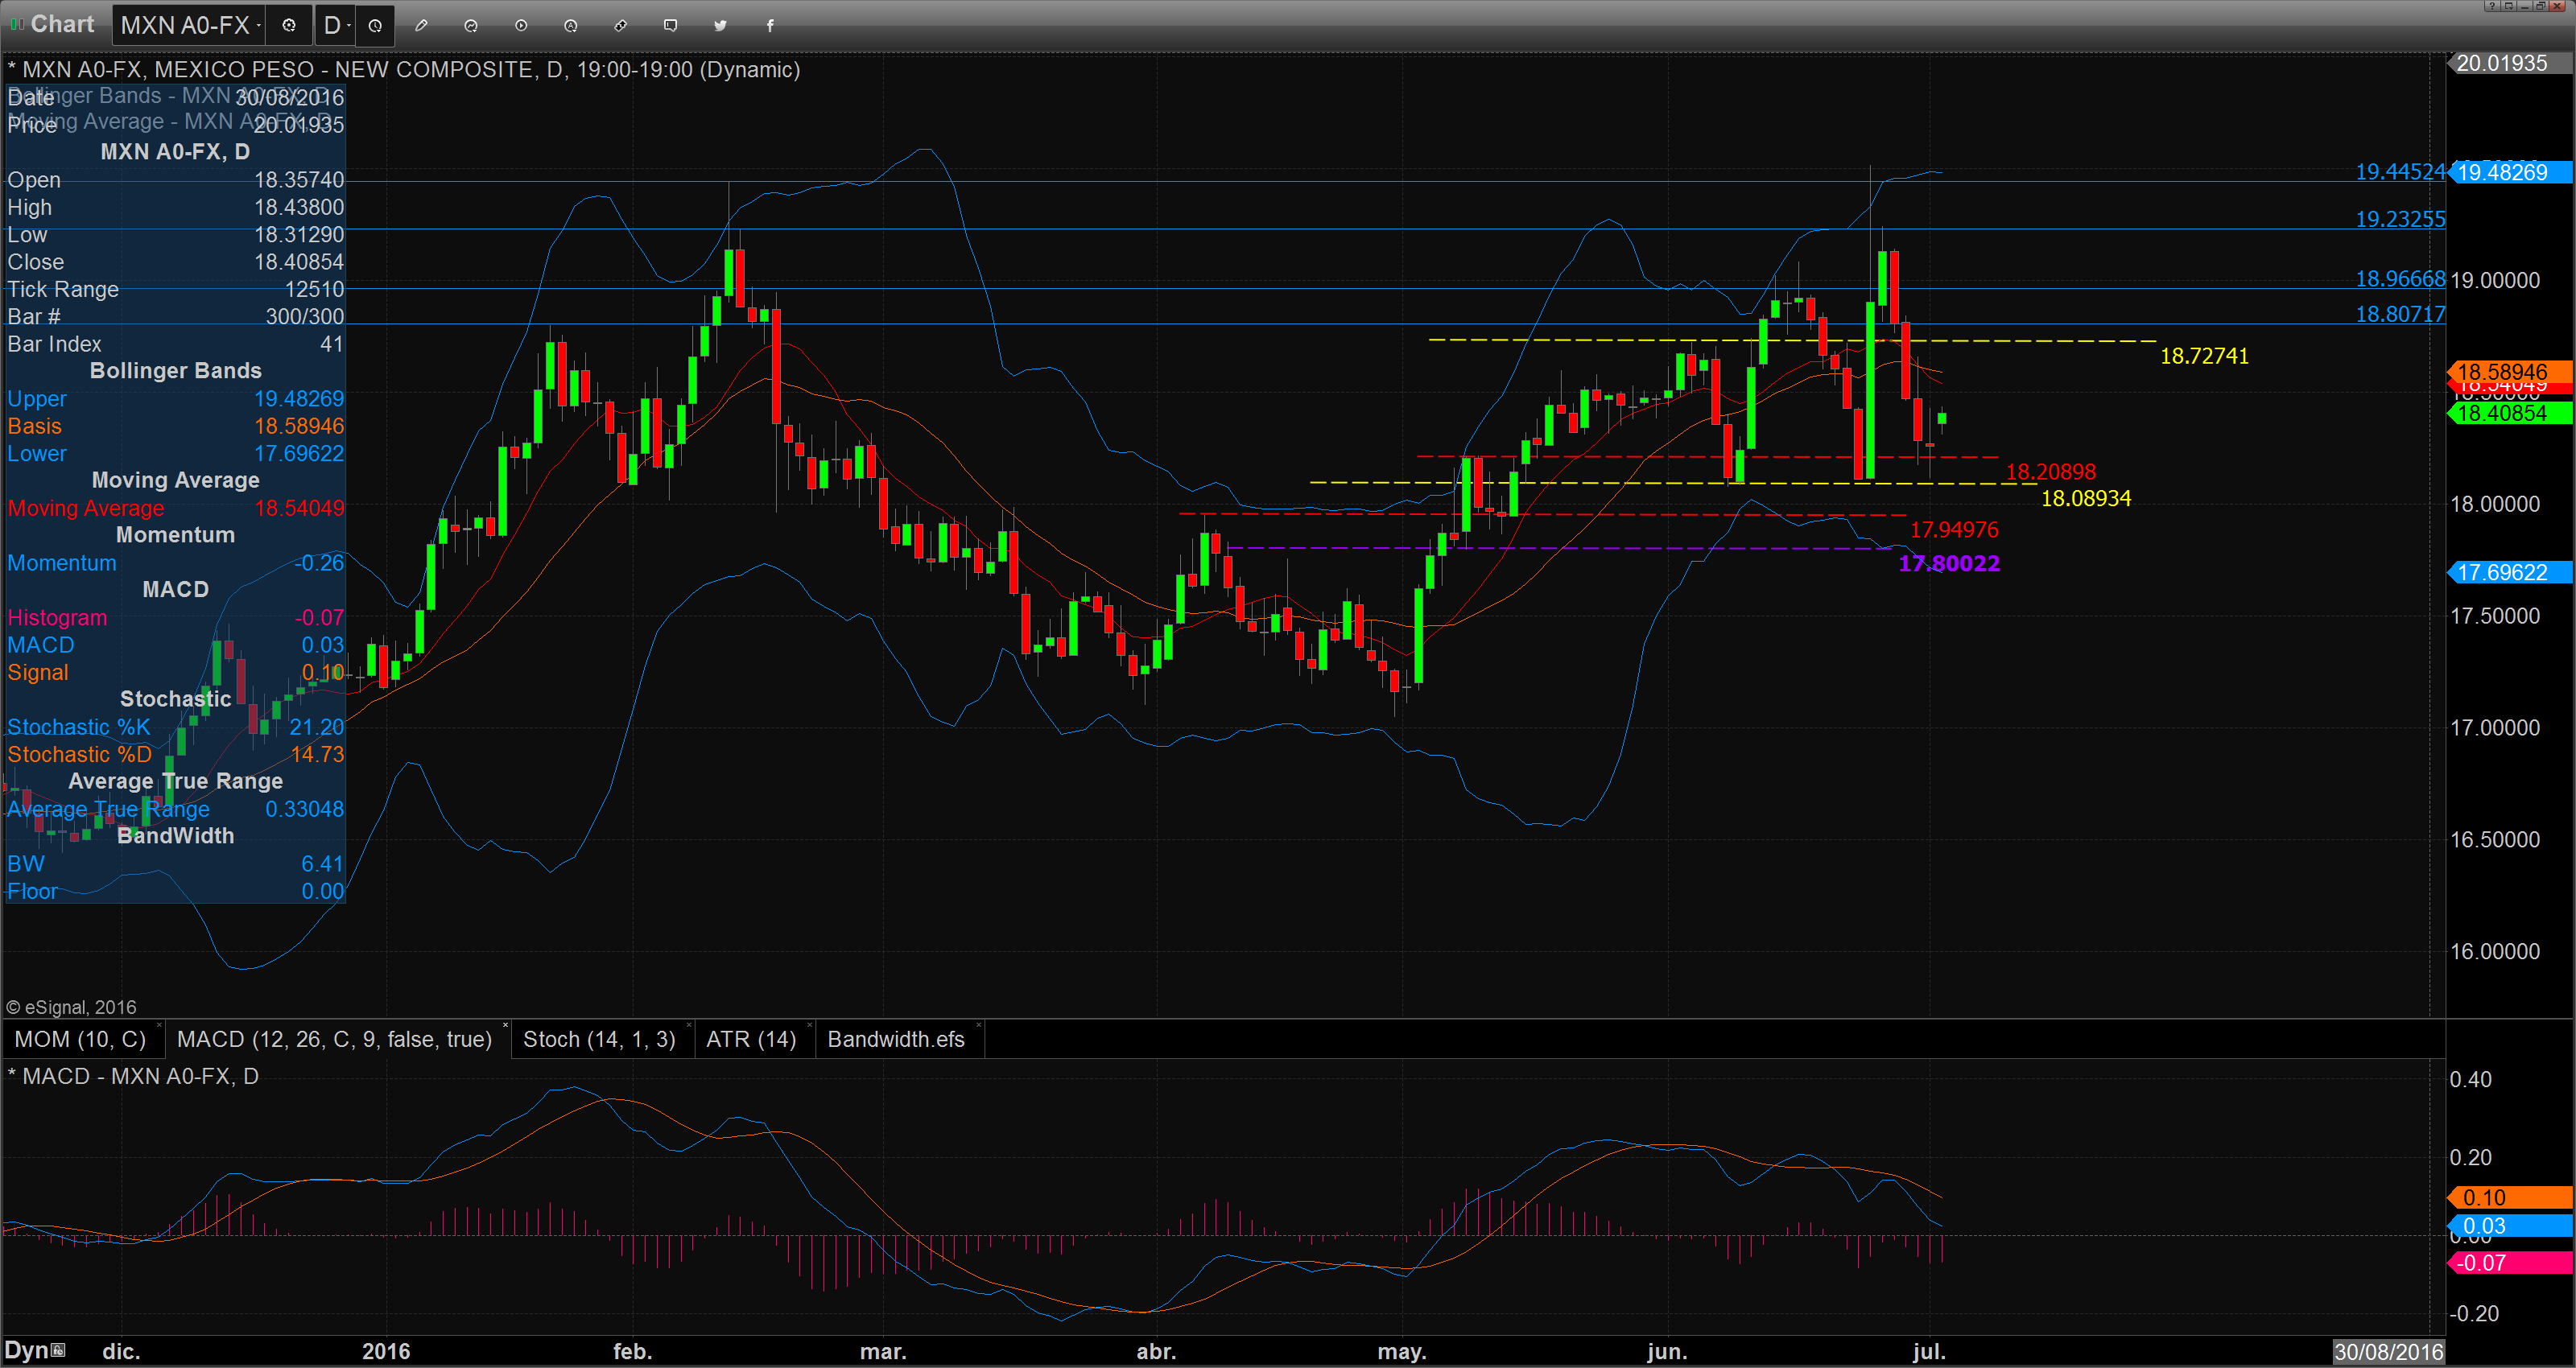This screenshot has height=1368, width=2576.
Task: Click the orange 18.58946 basis price tag
Action: (2510, 371)
